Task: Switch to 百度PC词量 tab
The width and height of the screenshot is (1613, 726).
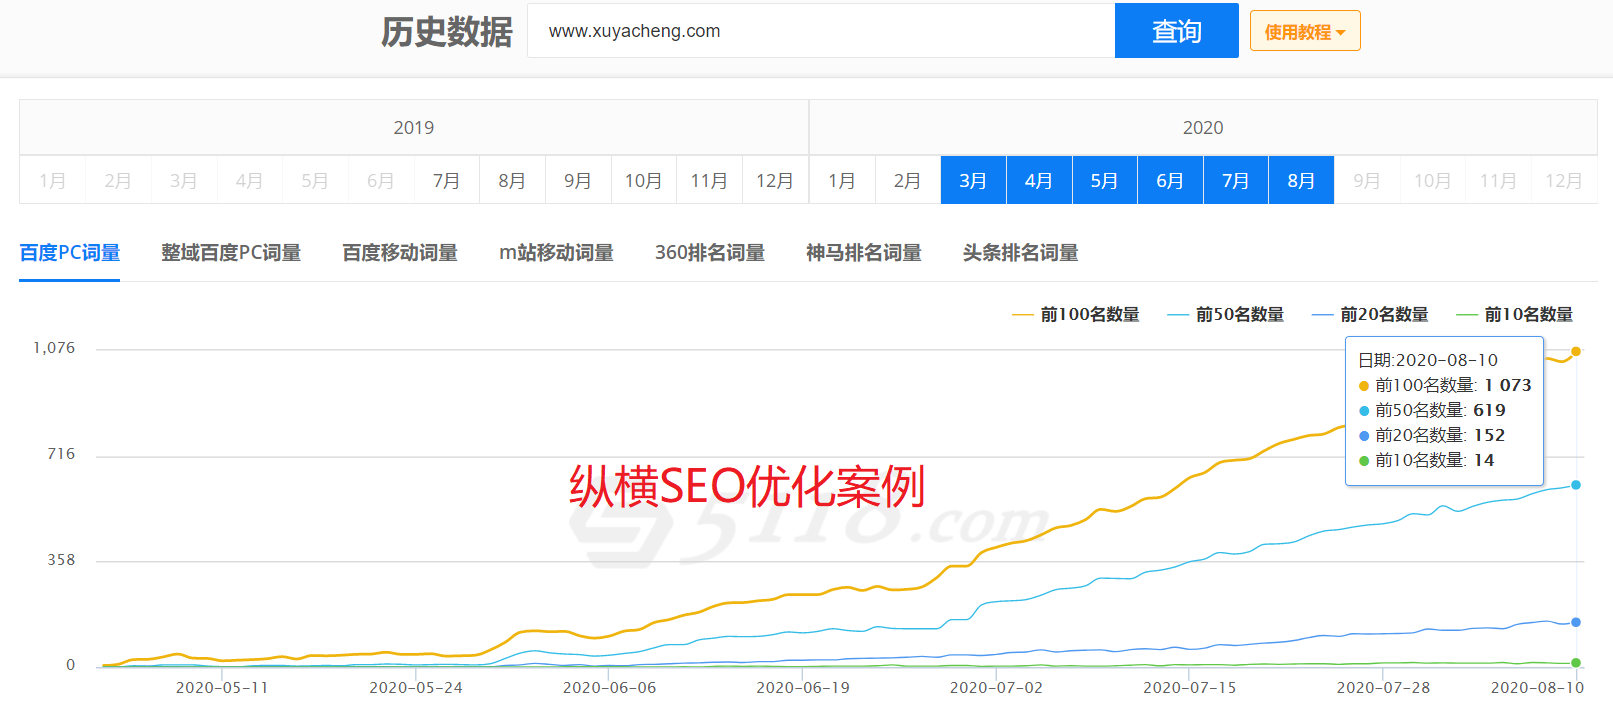Action: (70, 253)
